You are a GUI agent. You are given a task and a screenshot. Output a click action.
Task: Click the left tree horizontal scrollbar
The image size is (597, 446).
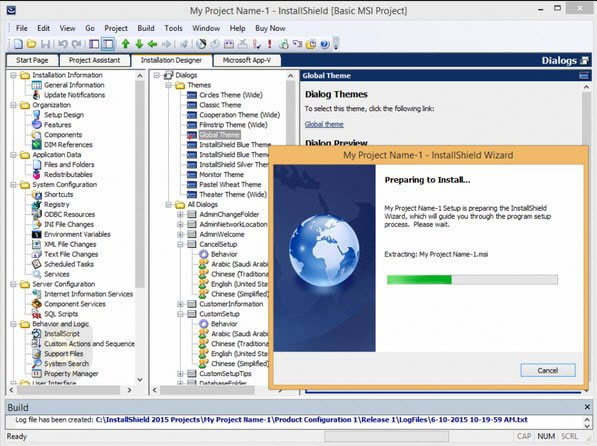click(69, 390)
